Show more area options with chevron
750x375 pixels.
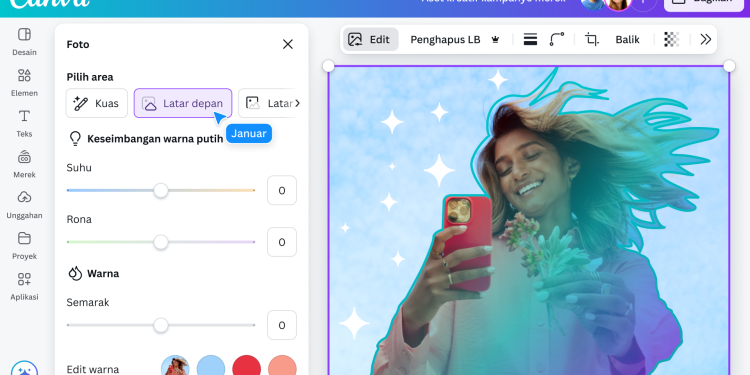click(298, 103)
